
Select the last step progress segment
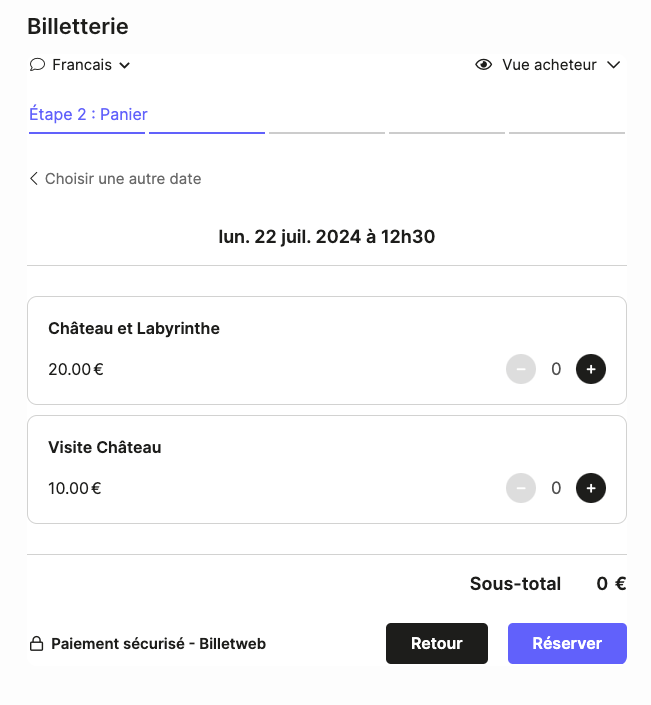coord(566,131)
